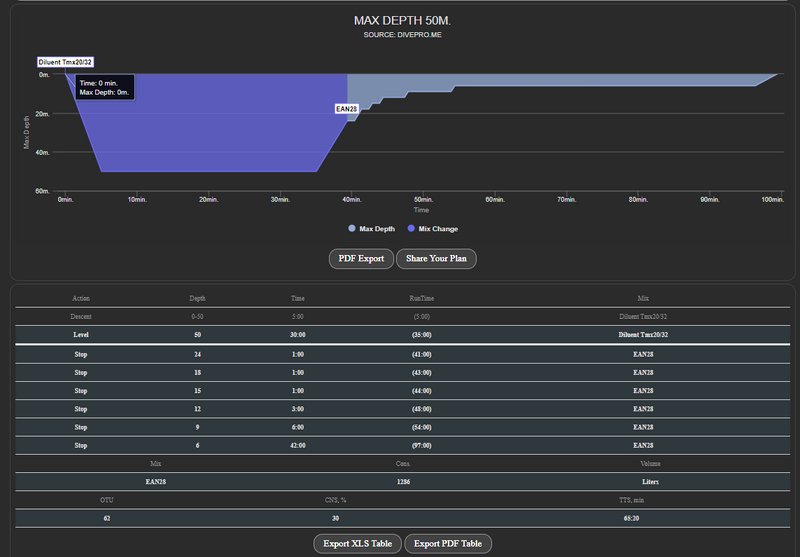Click the Max Depth legend color dot

click(351, 229)
